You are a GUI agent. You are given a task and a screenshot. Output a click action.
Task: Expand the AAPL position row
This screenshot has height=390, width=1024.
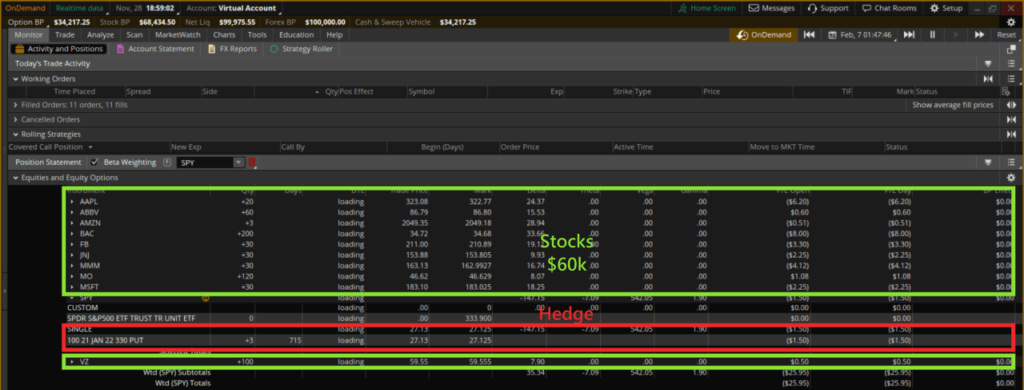[x=72, y=202]
